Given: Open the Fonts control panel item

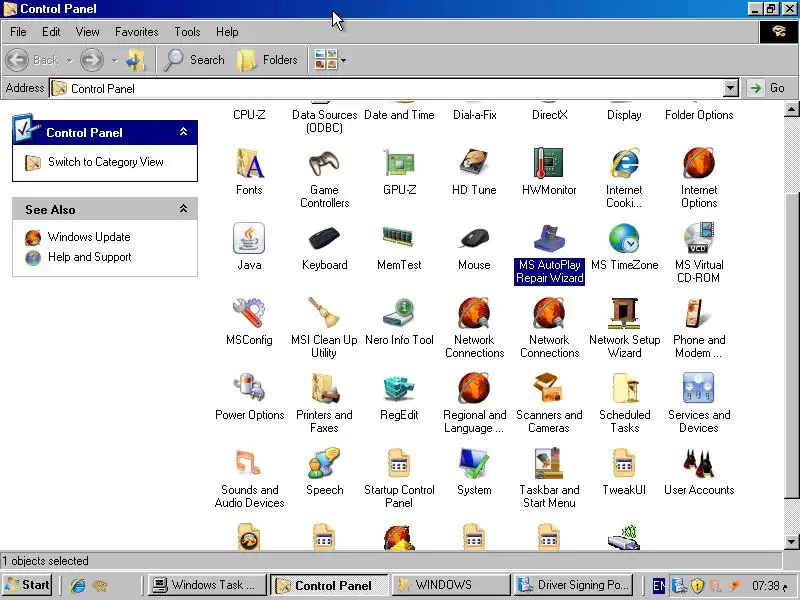Looking at the screenshot, I should [x=249, y=163].
